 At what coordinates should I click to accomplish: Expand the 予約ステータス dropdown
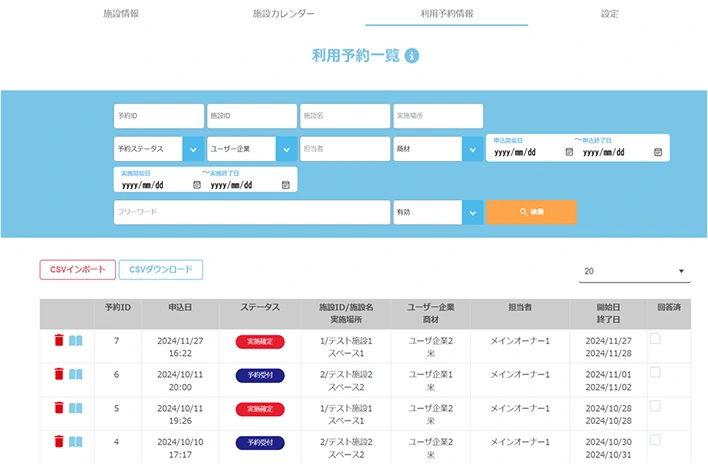pos(192,149)
